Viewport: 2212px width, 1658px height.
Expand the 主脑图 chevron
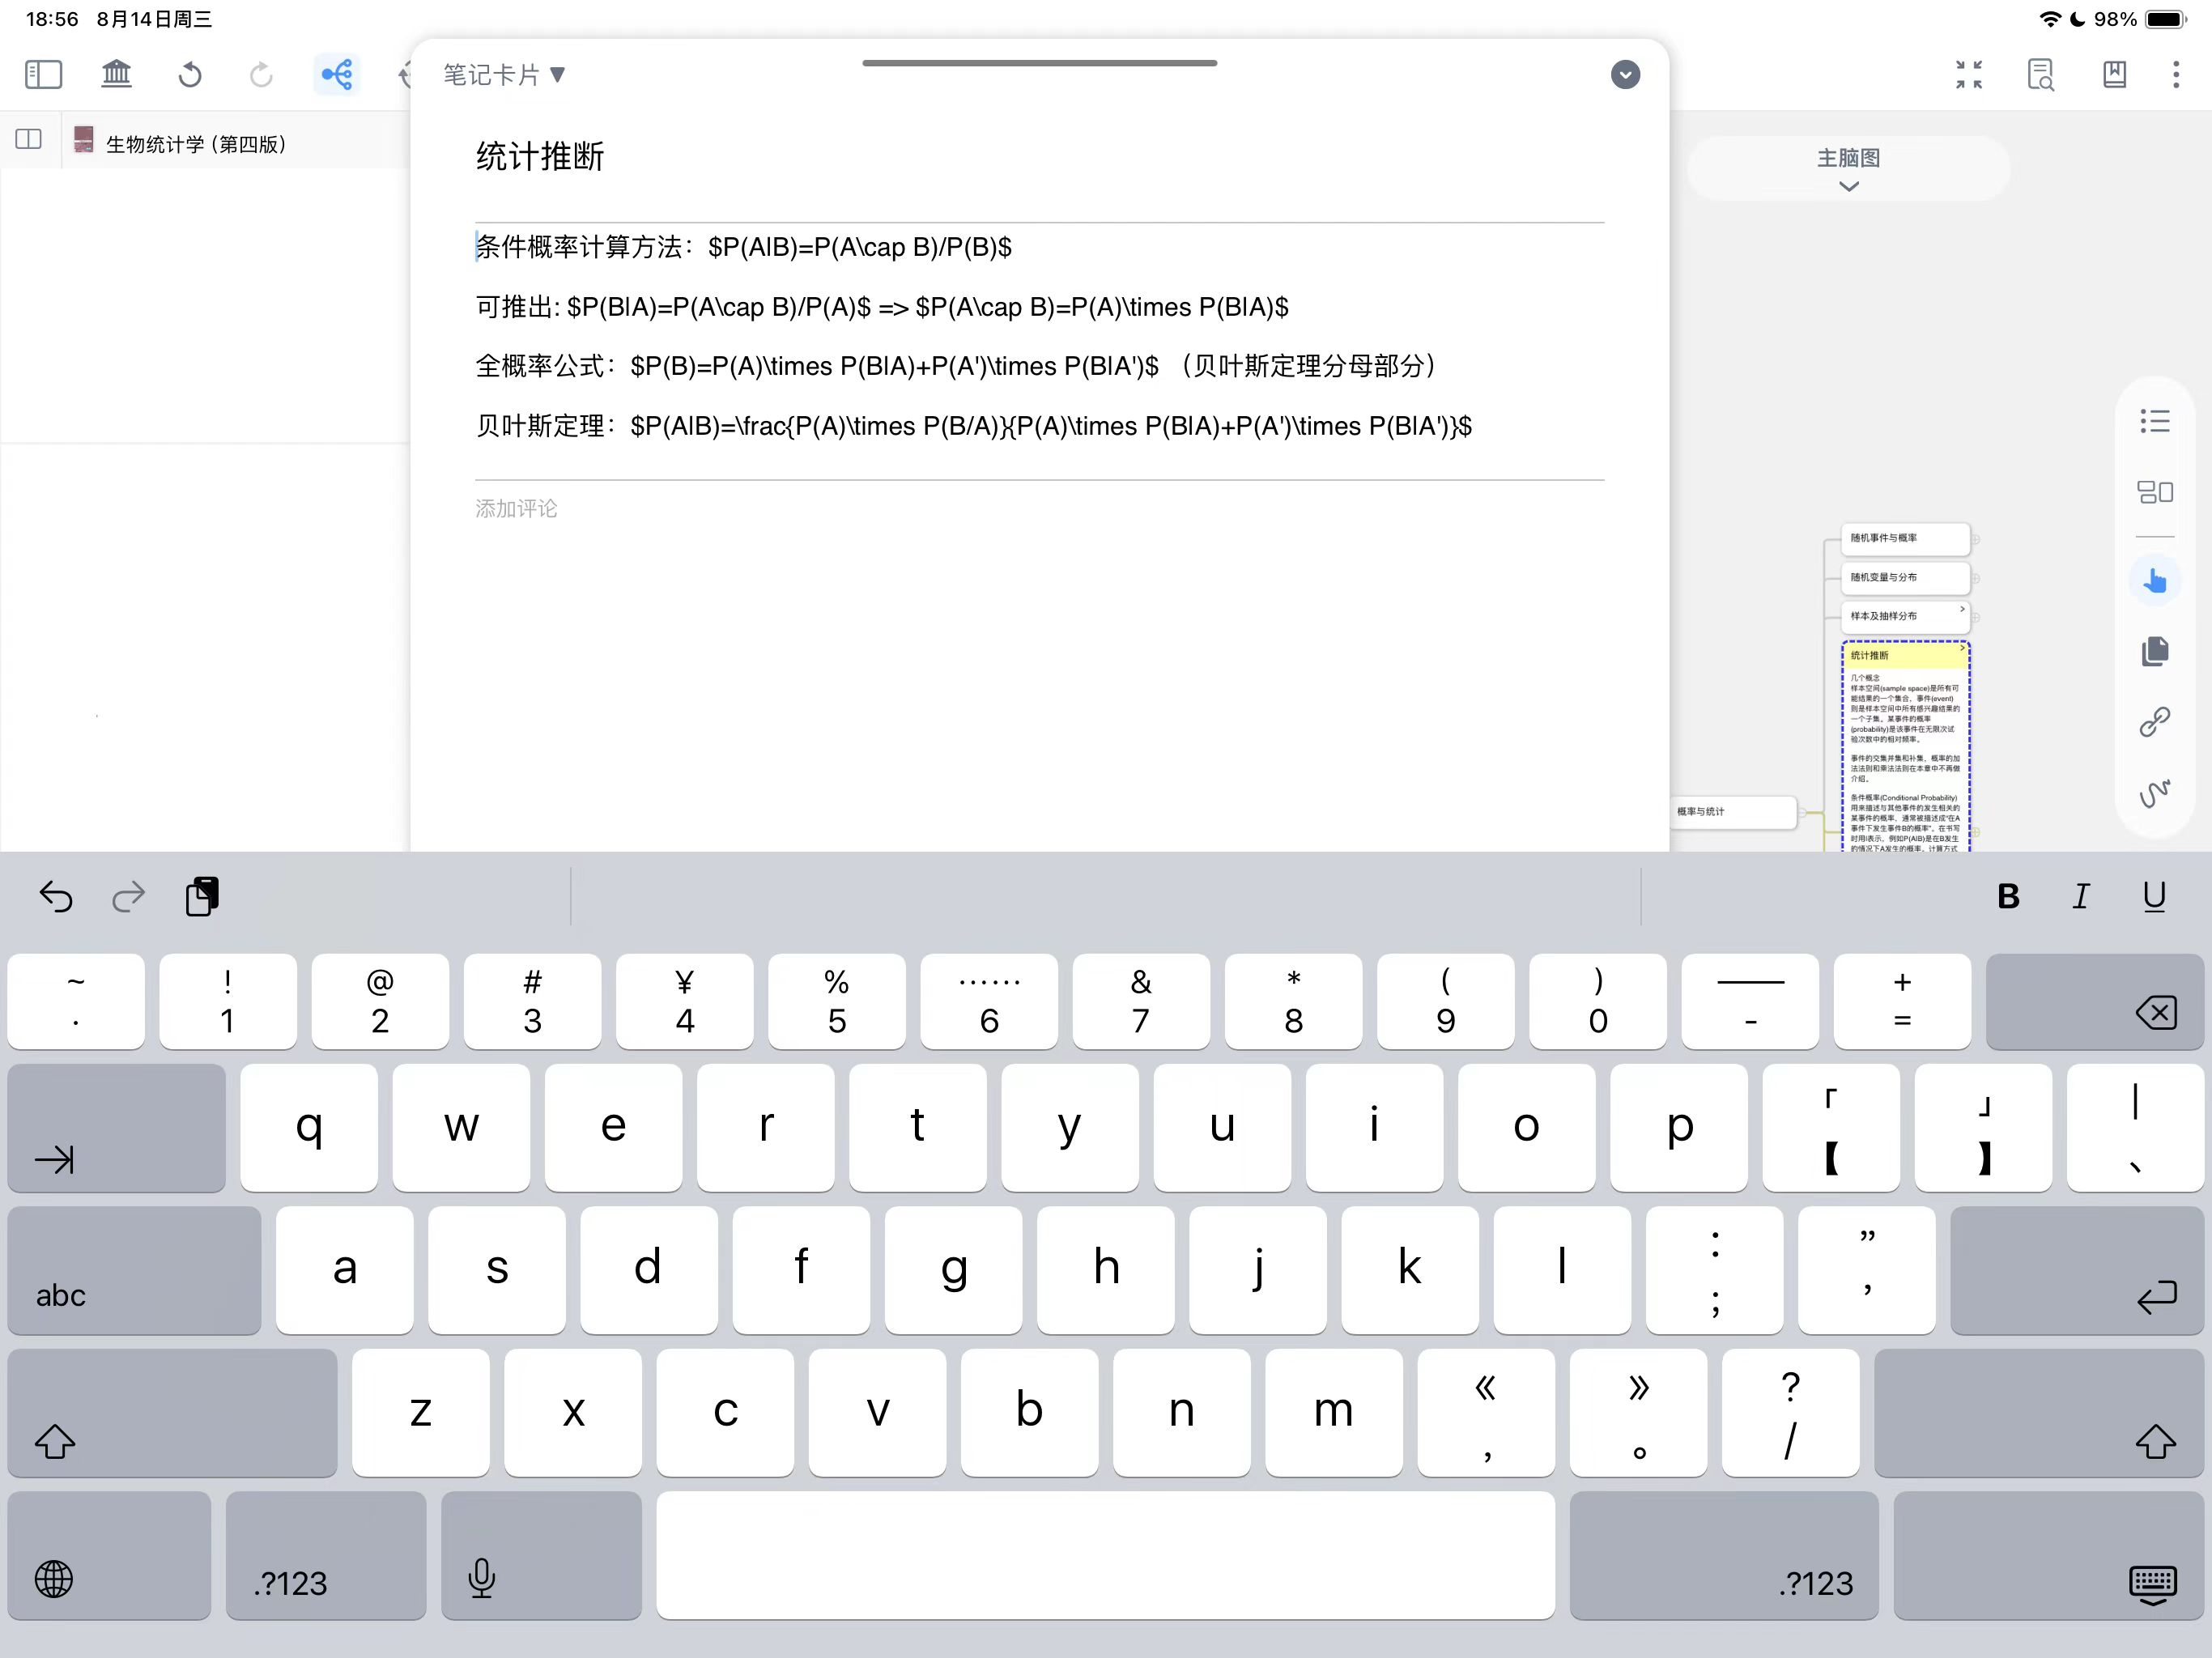click(x=1848, y=186)
